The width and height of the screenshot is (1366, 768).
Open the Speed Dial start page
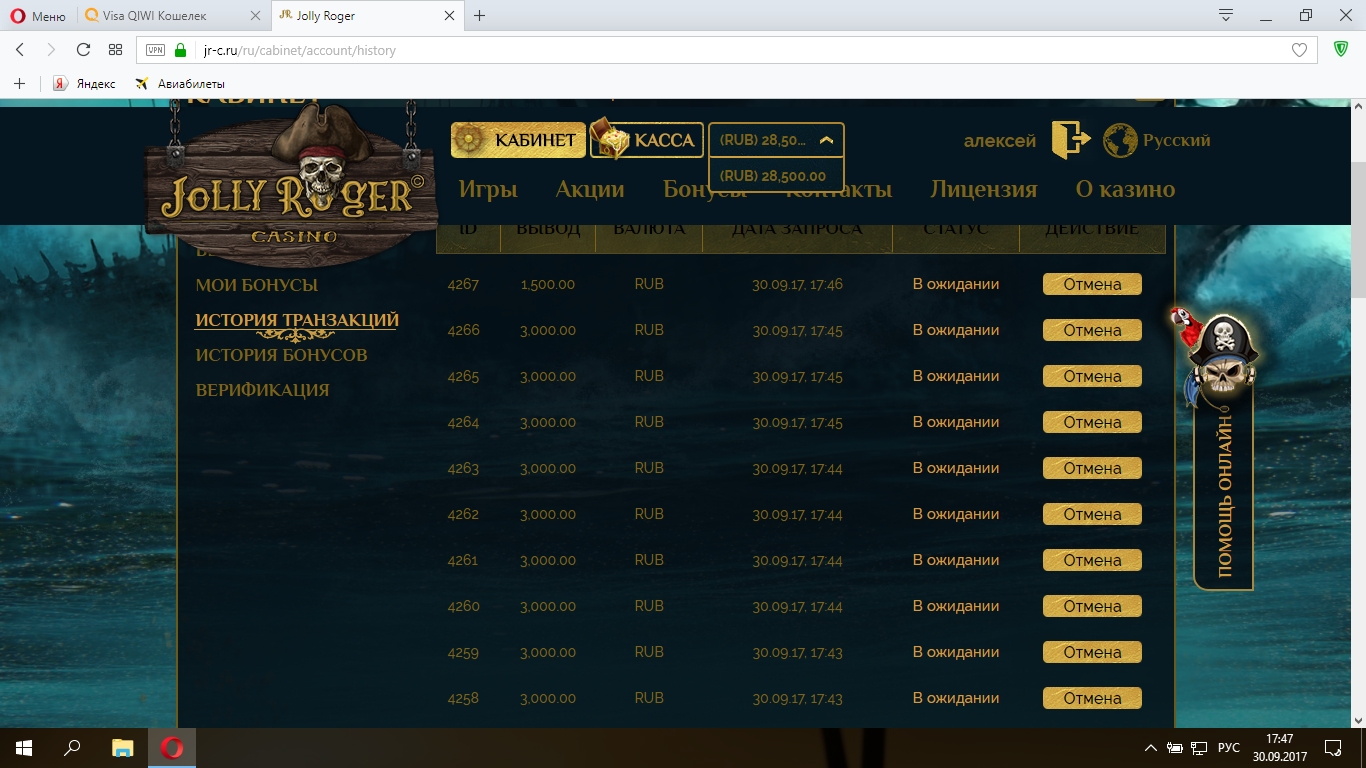click(x=115, y=50)
